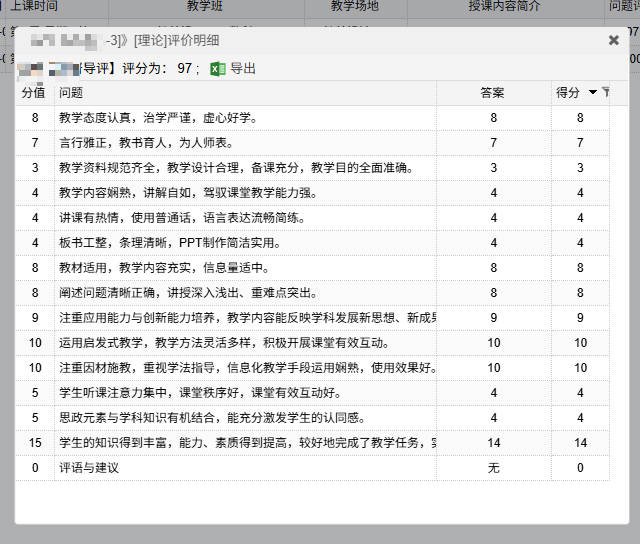Select the row 教学态度认真，治学严谨

[x=158, y=118]
